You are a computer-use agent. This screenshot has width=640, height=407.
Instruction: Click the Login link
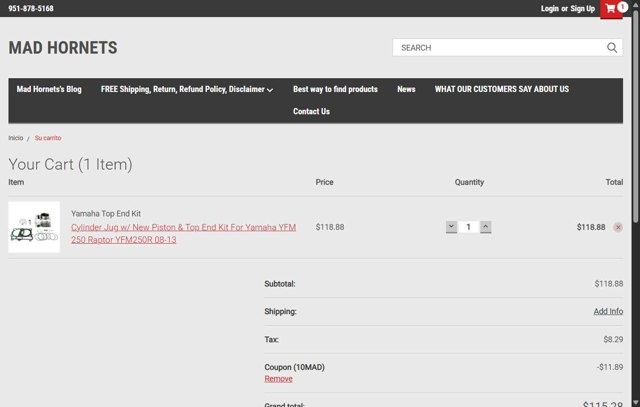point(550,9)
